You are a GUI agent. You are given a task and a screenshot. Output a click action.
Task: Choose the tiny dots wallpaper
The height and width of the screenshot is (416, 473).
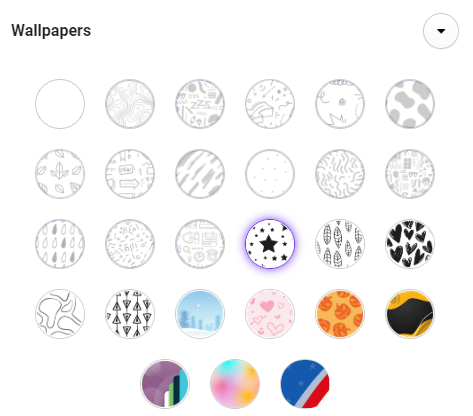tap(270, 174)
